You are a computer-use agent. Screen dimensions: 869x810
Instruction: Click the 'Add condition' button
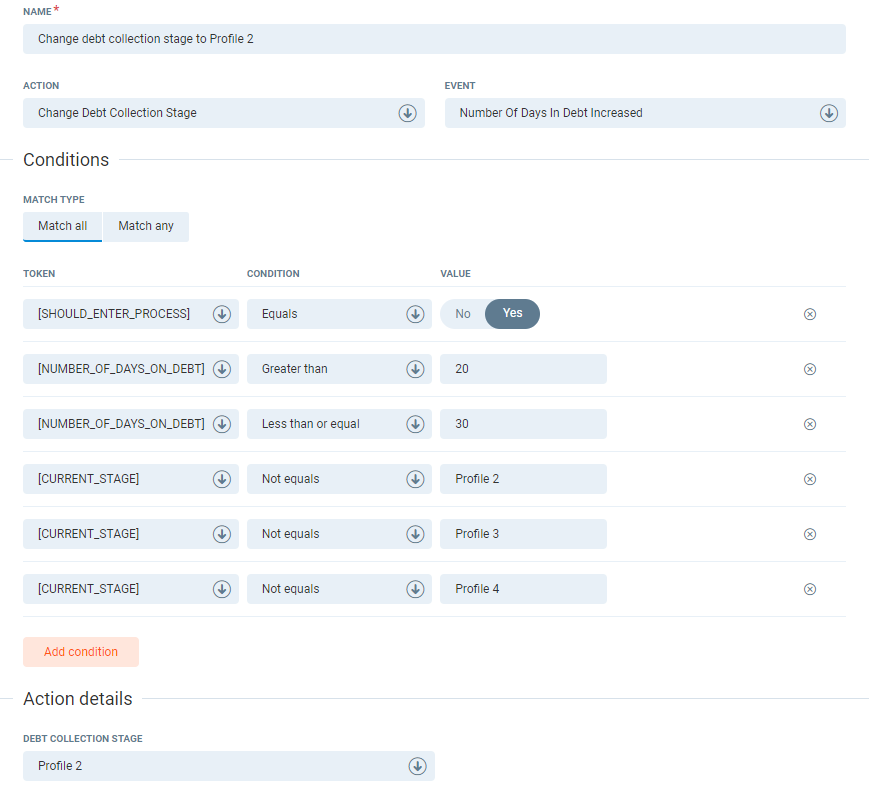pyautogui.click(x=81, y=652)
